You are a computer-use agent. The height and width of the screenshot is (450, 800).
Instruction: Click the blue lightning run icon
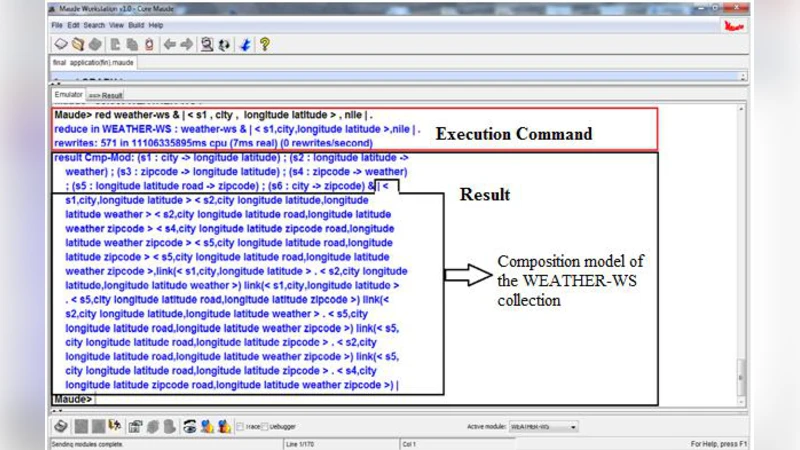[245, 44]
